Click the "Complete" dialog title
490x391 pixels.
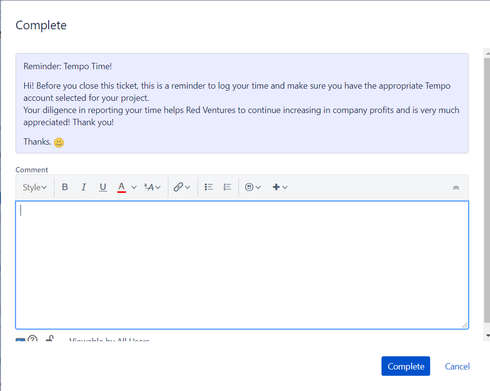tap(41, 25)
